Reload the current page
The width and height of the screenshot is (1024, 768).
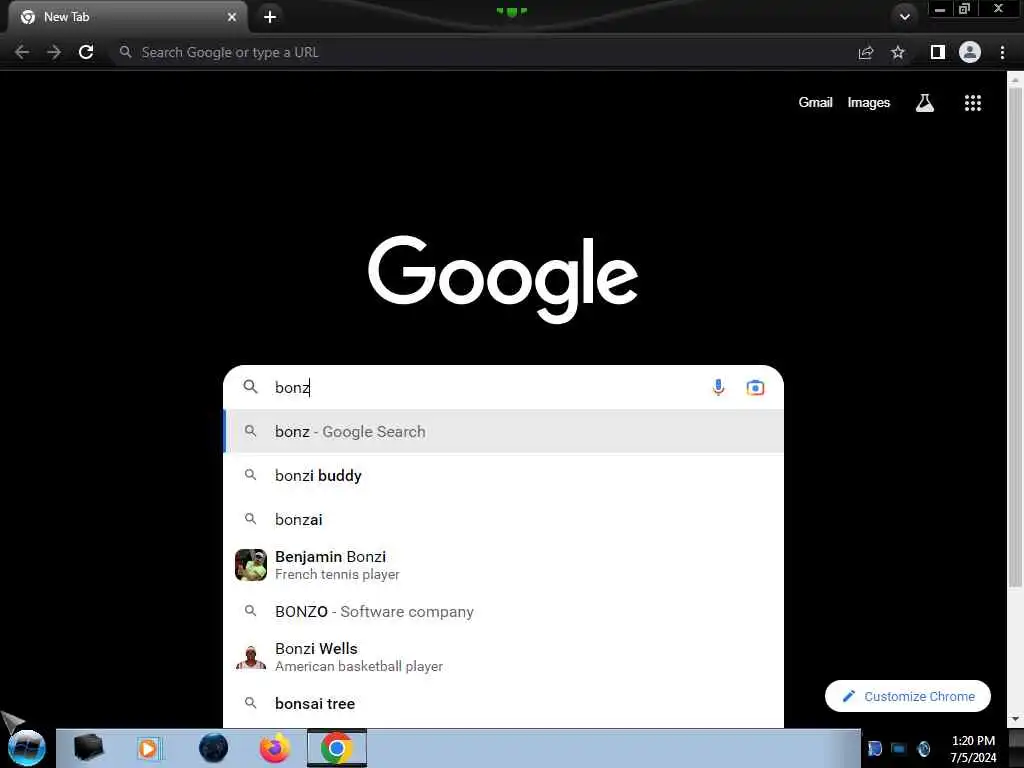coord(86,52)
